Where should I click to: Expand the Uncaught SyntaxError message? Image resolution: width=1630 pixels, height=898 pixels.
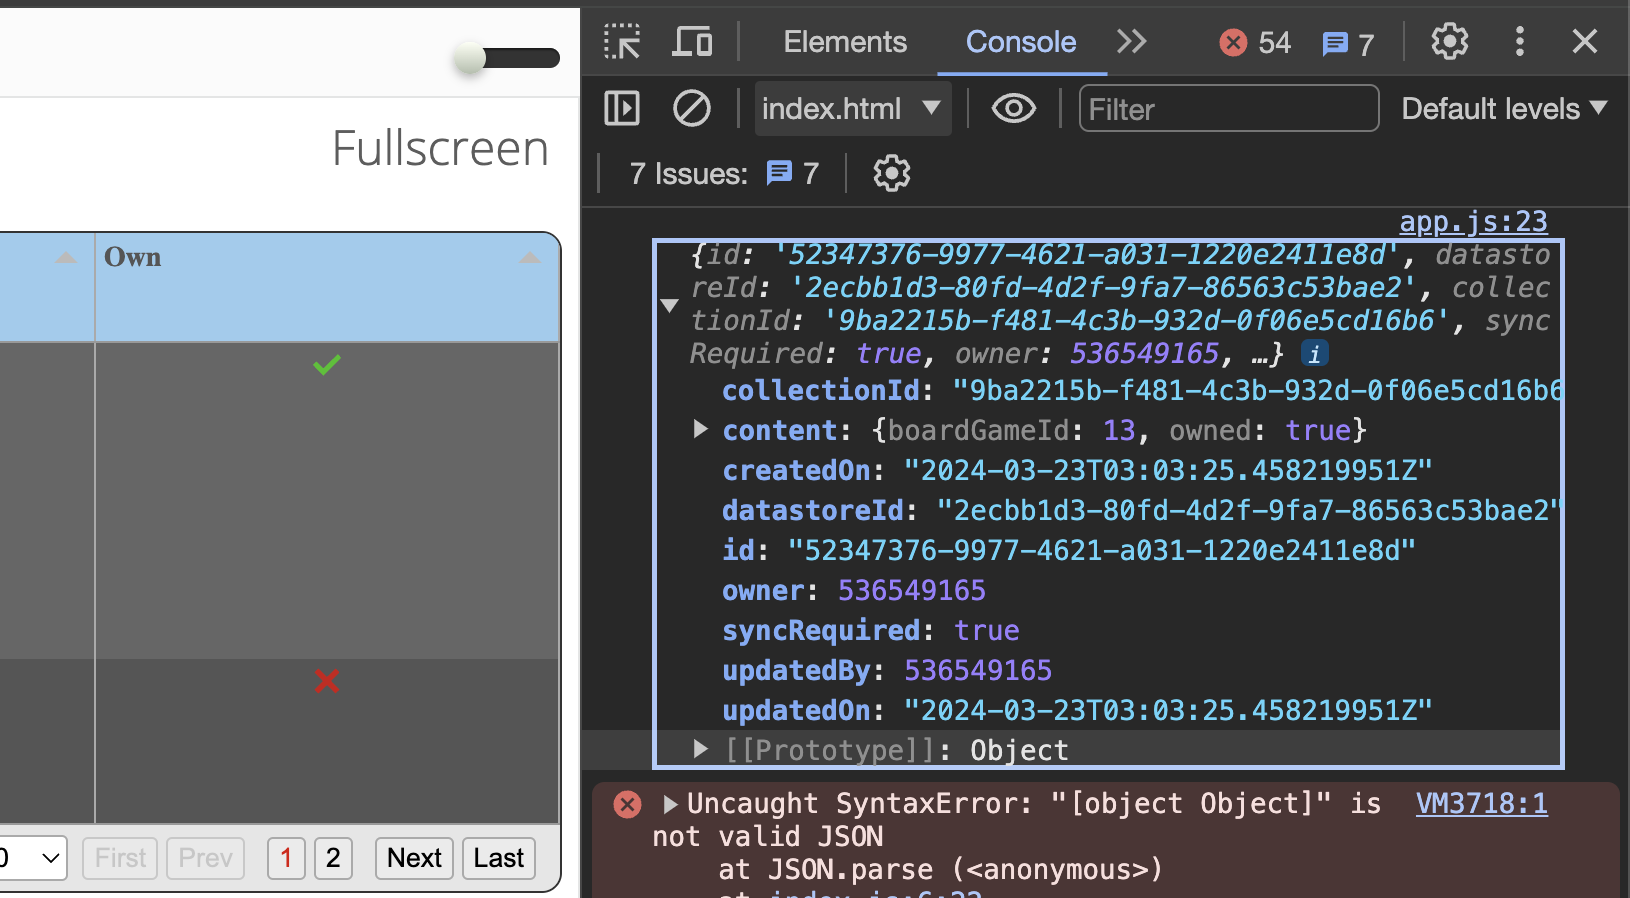670,803
